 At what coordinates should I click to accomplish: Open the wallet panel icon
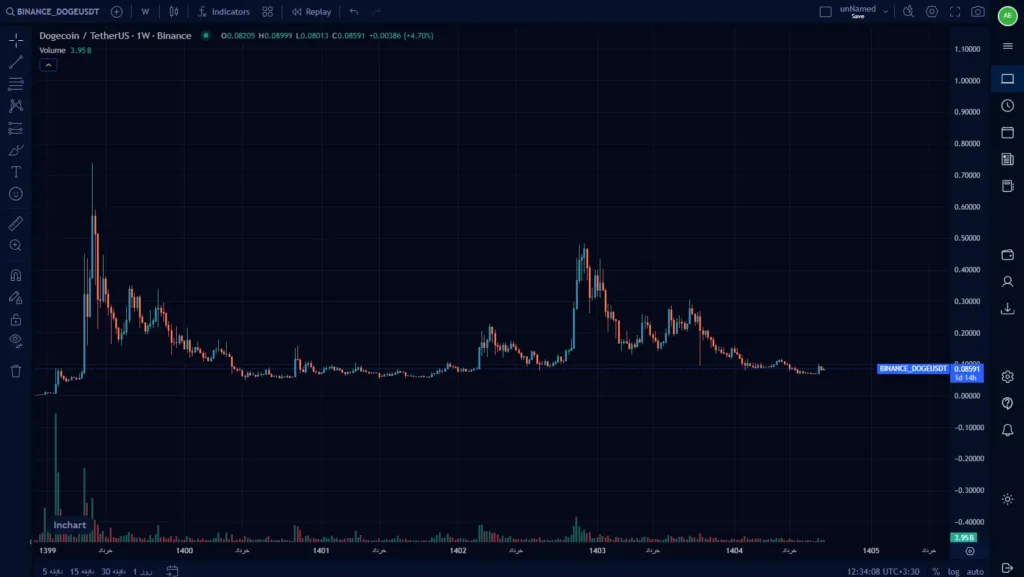click(1008, 255)
